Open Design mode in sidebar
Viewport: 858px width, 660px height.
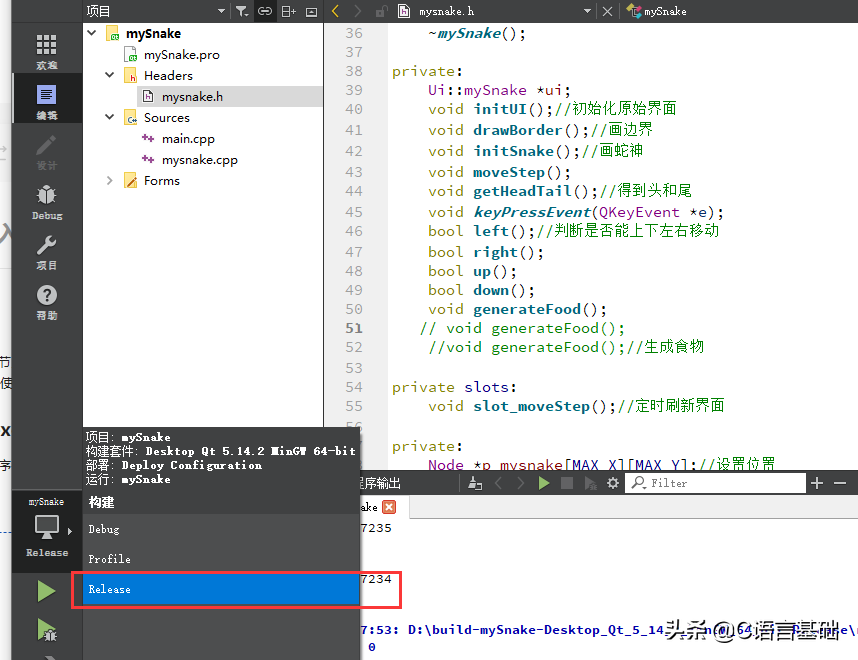click(47, 152)
